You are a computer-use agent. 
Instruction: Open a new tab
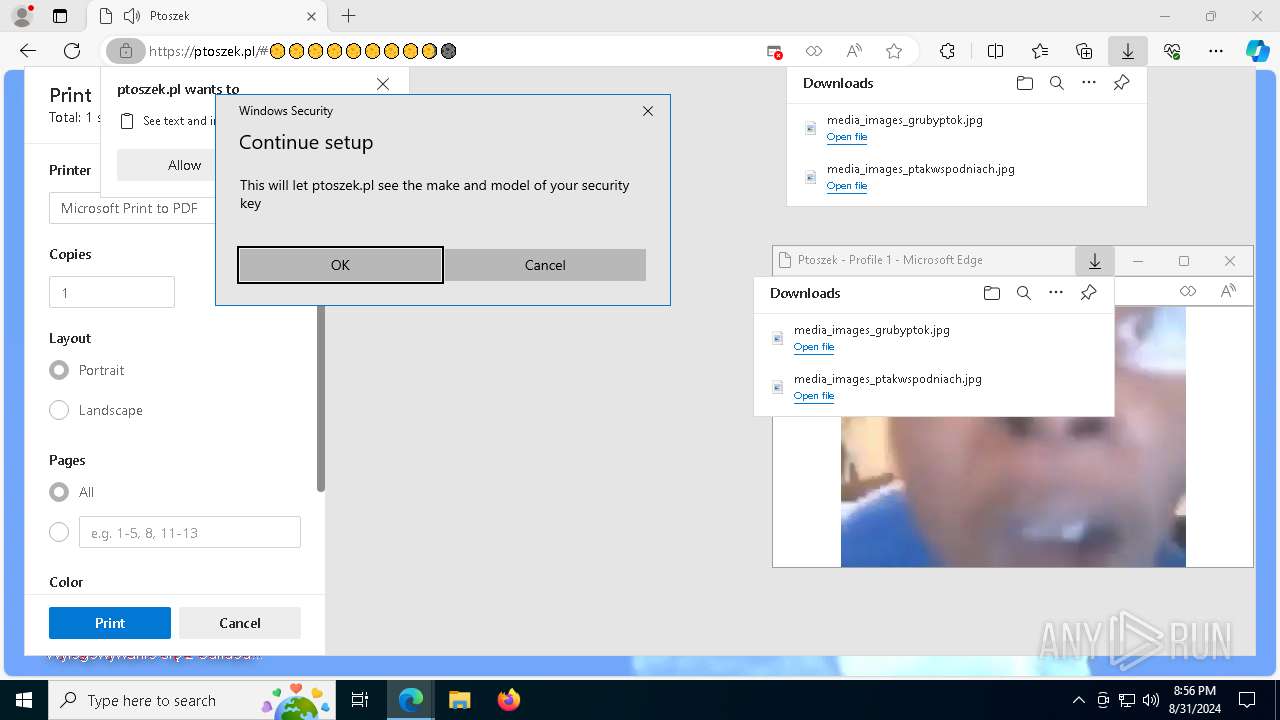(348, 16)
